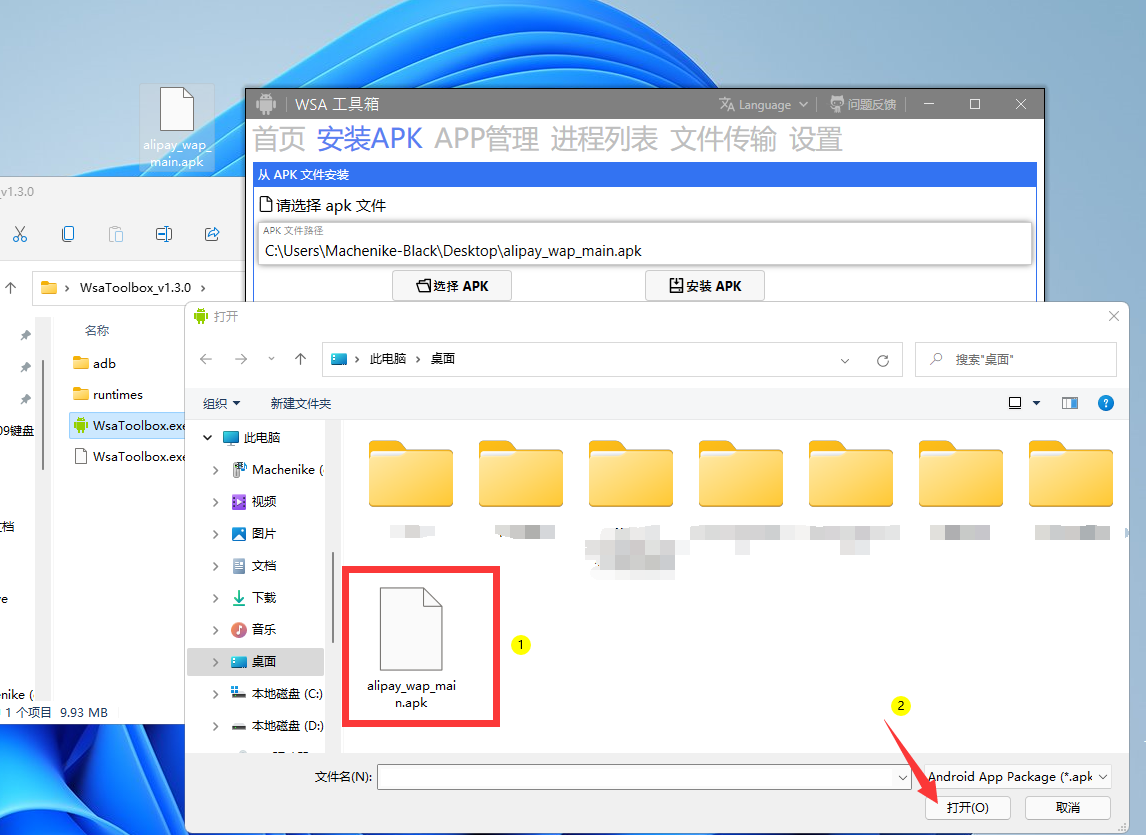Select 下载 in the navigation tree
The height and width of the screenshot is (835, 1146).
[x=264, y=597]
